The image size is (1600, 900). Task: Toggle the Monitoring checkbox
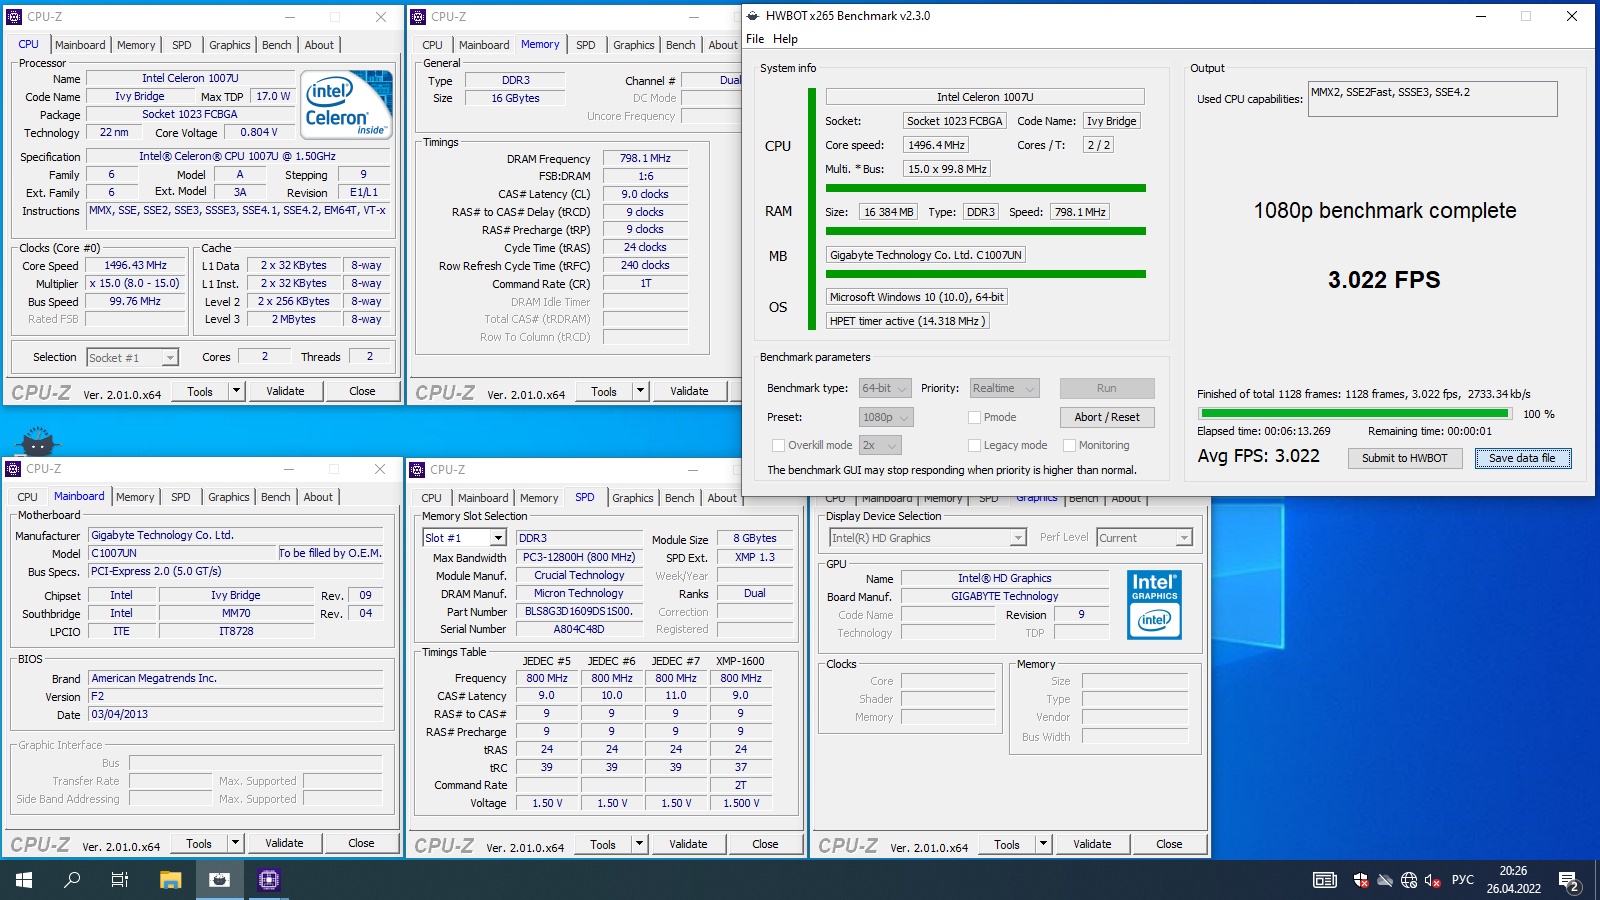click(1069, 445)
